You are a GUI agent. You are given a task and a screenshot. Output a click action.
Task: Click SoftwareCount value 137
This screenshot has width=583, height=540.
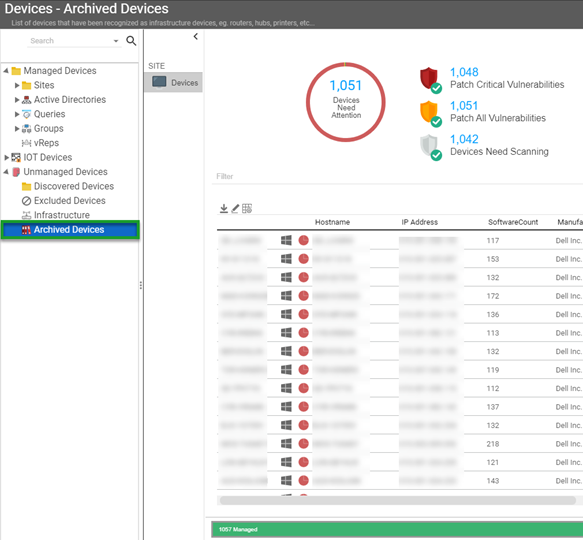(493, 407)
